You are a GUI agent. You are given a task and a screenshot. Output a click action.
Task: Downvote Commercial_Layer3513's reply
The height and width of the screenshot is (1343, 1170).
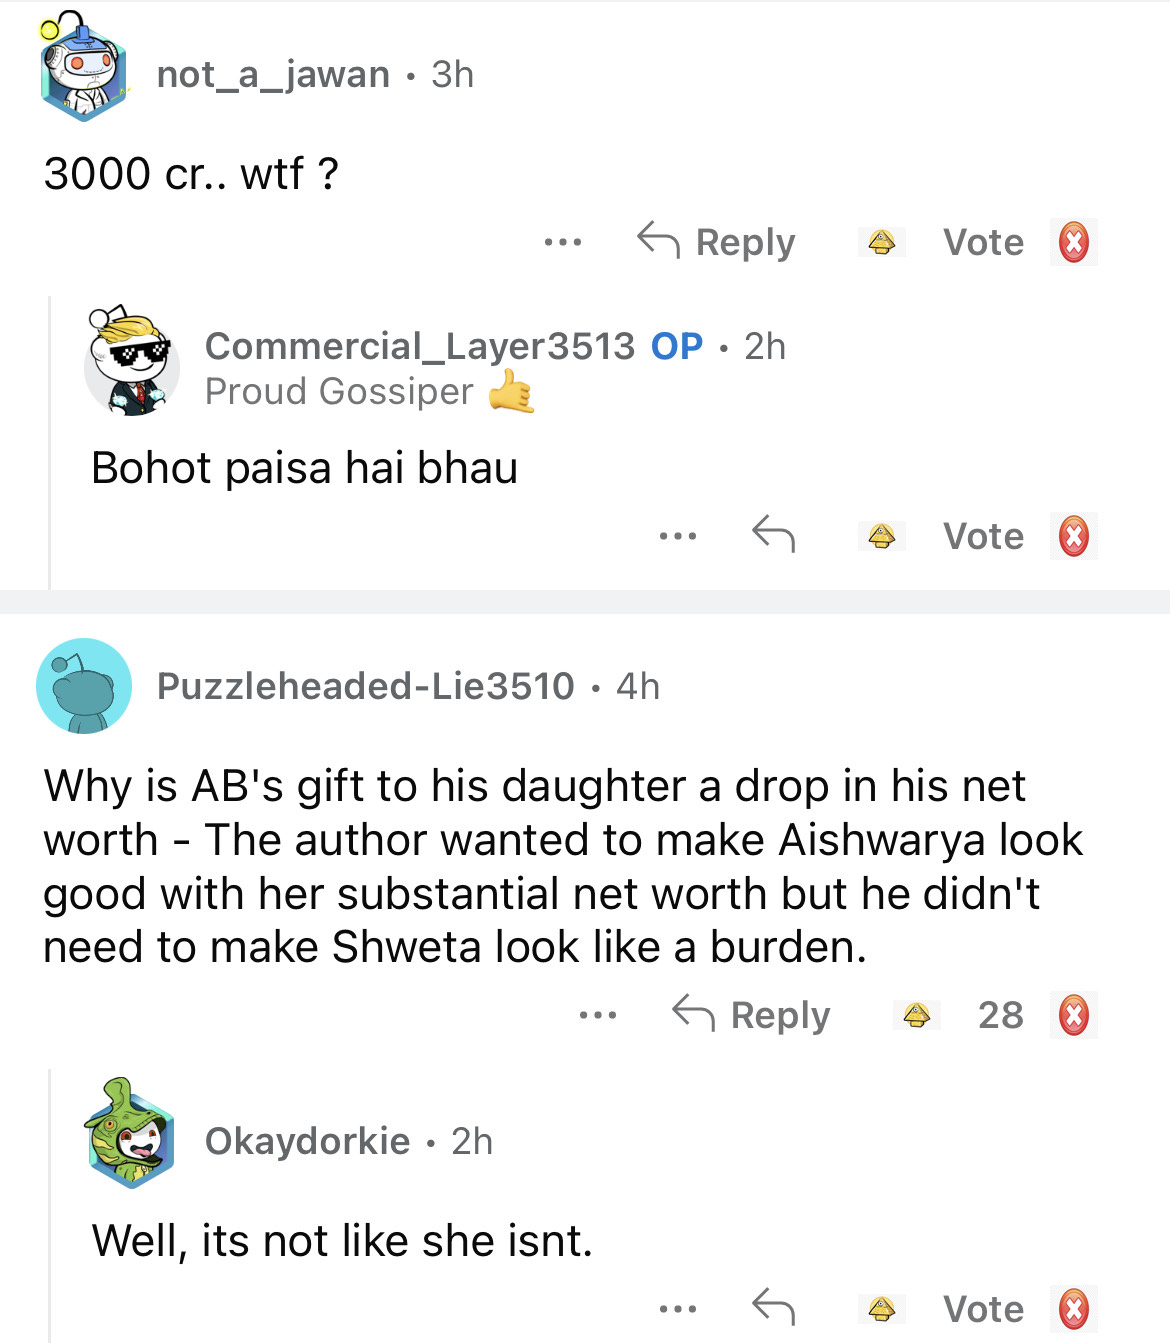click(1073, 536)
